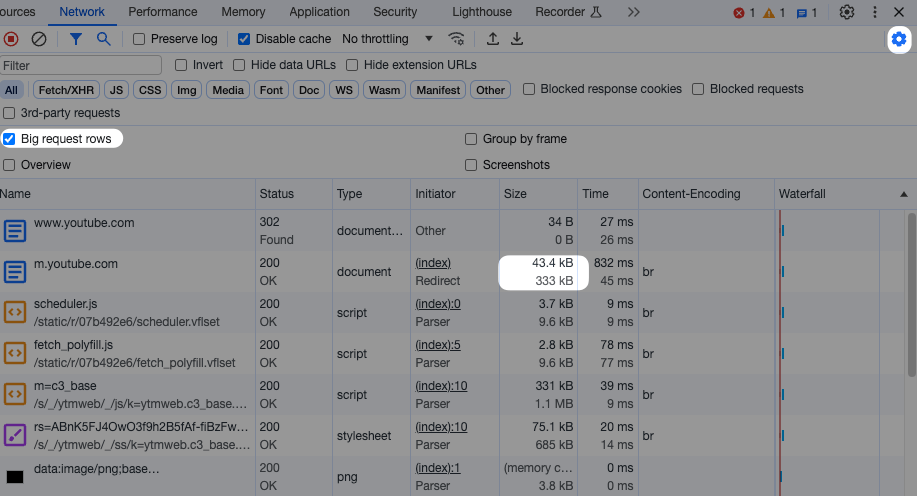
Task: Filter by Media requests
Action: (x=228, y=90)
